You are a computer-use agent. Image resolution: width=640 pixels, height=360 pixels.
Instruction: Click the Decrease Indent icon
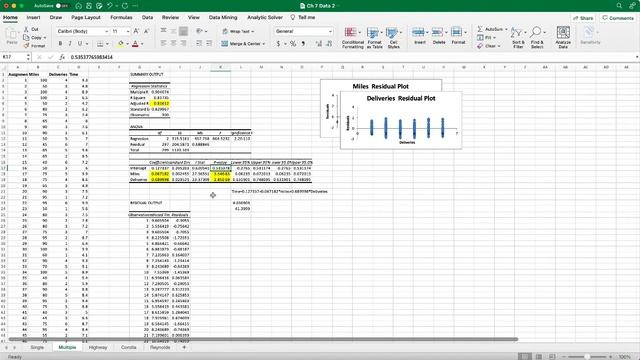(x=199, y=43)
